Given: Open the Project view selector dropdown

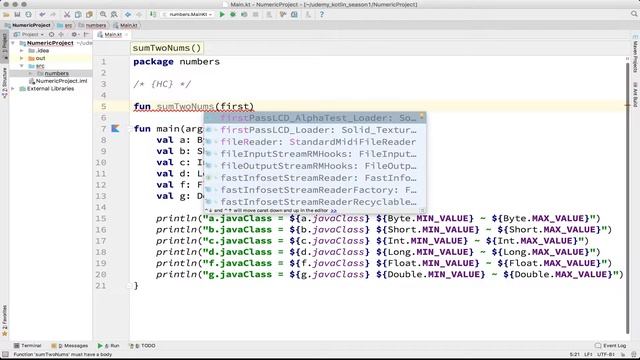Looking at the screenshot, I should pyautogui.click(x=29, y=35).
